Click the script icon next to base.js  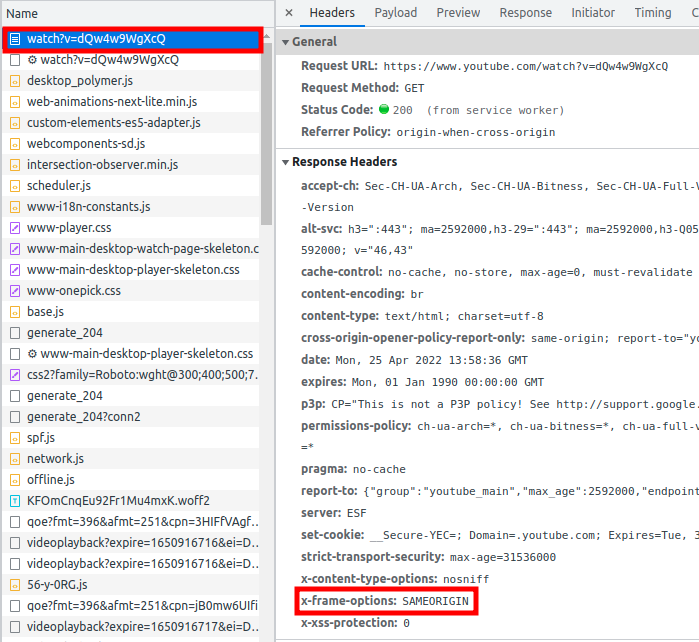(15, 312)
